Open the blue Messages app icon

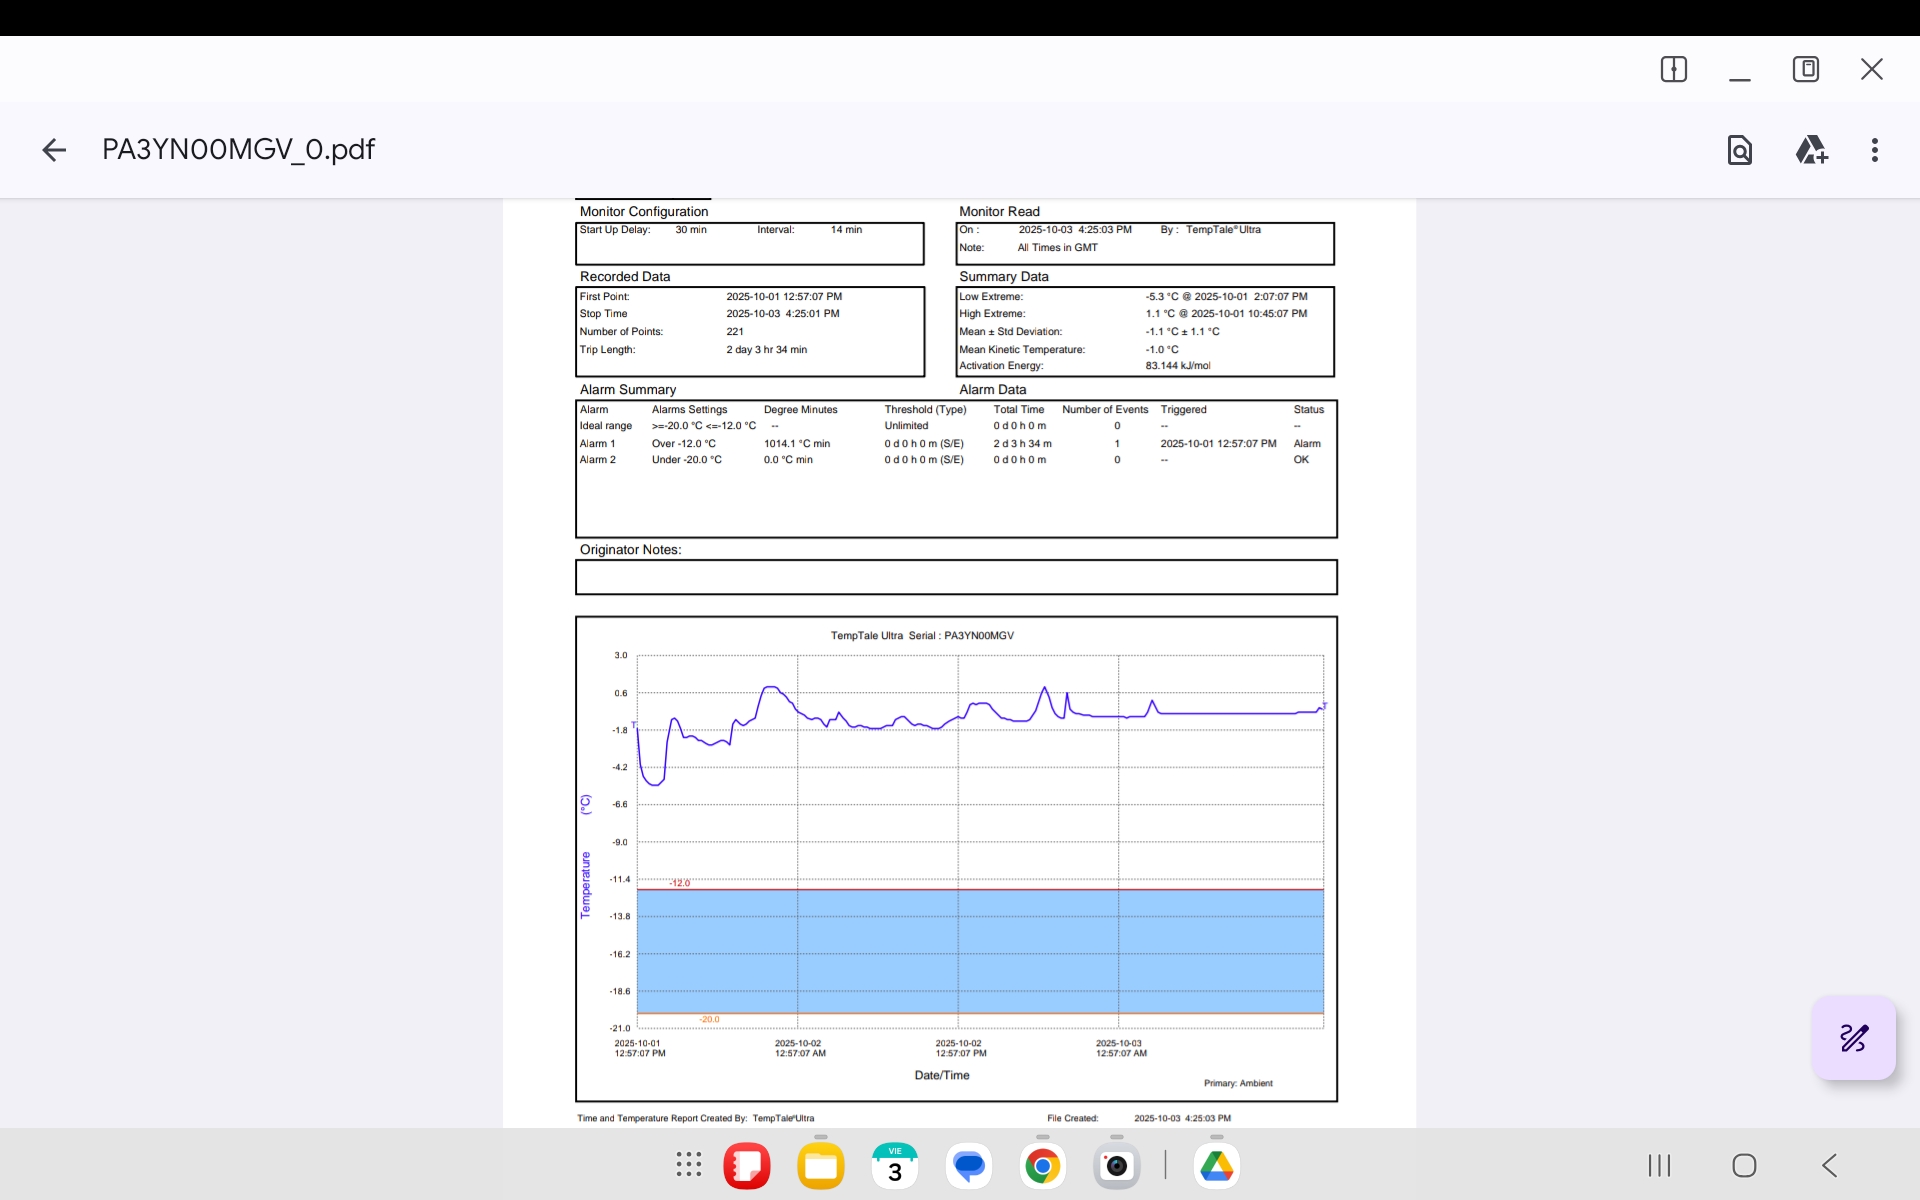point(969,1166)
